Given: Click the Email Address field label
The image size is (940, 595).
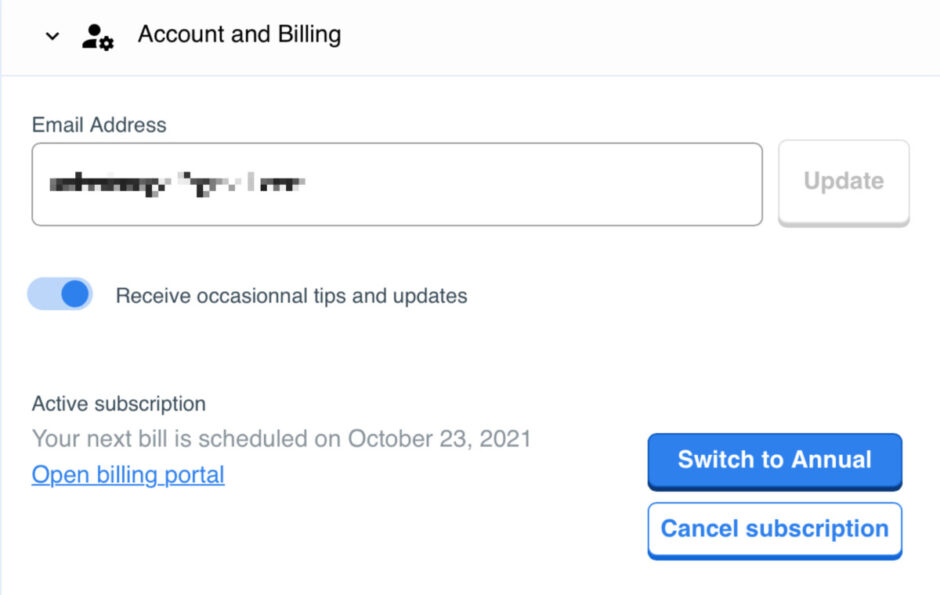Looking at the screenshot, I should (x=99, y=125).
